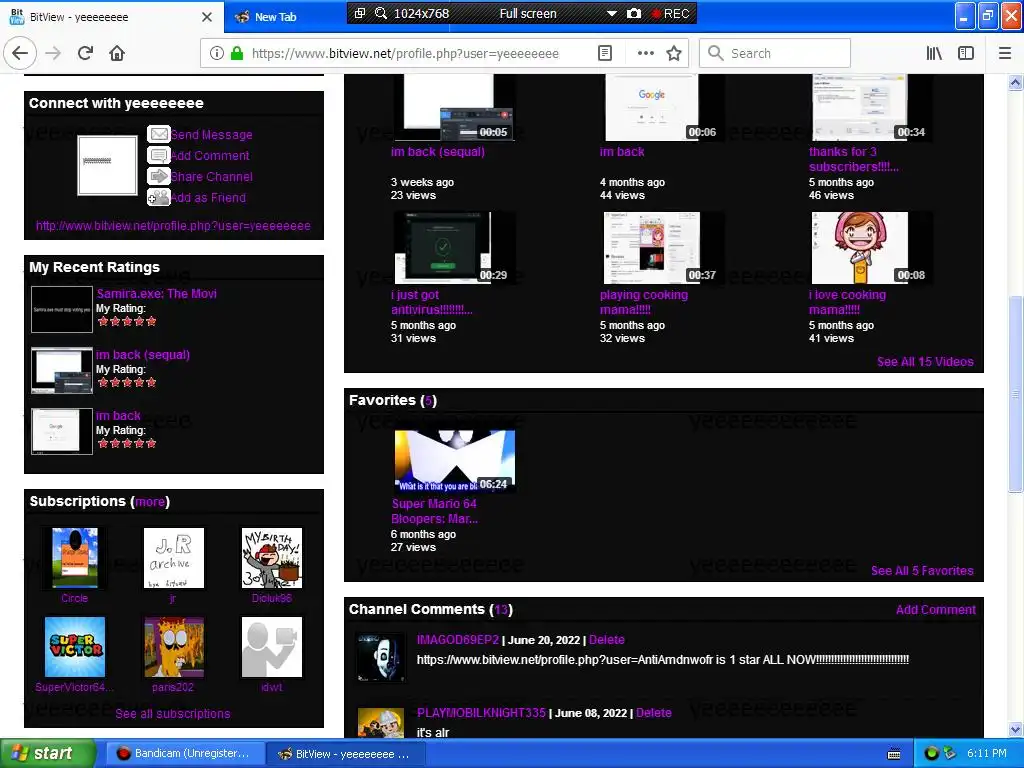The image size is (1024, 768).
Task: Open the browser Home page icon
Action: [117, 53]
